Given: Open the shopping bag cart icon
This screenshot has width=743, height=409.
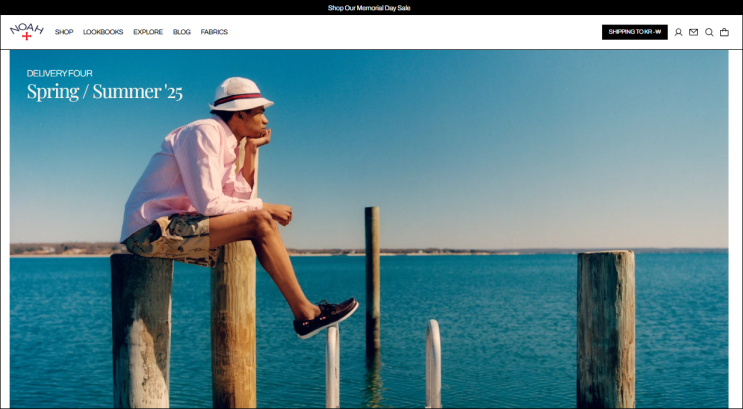Looking at the screenshot, I should tap(724, 32).
